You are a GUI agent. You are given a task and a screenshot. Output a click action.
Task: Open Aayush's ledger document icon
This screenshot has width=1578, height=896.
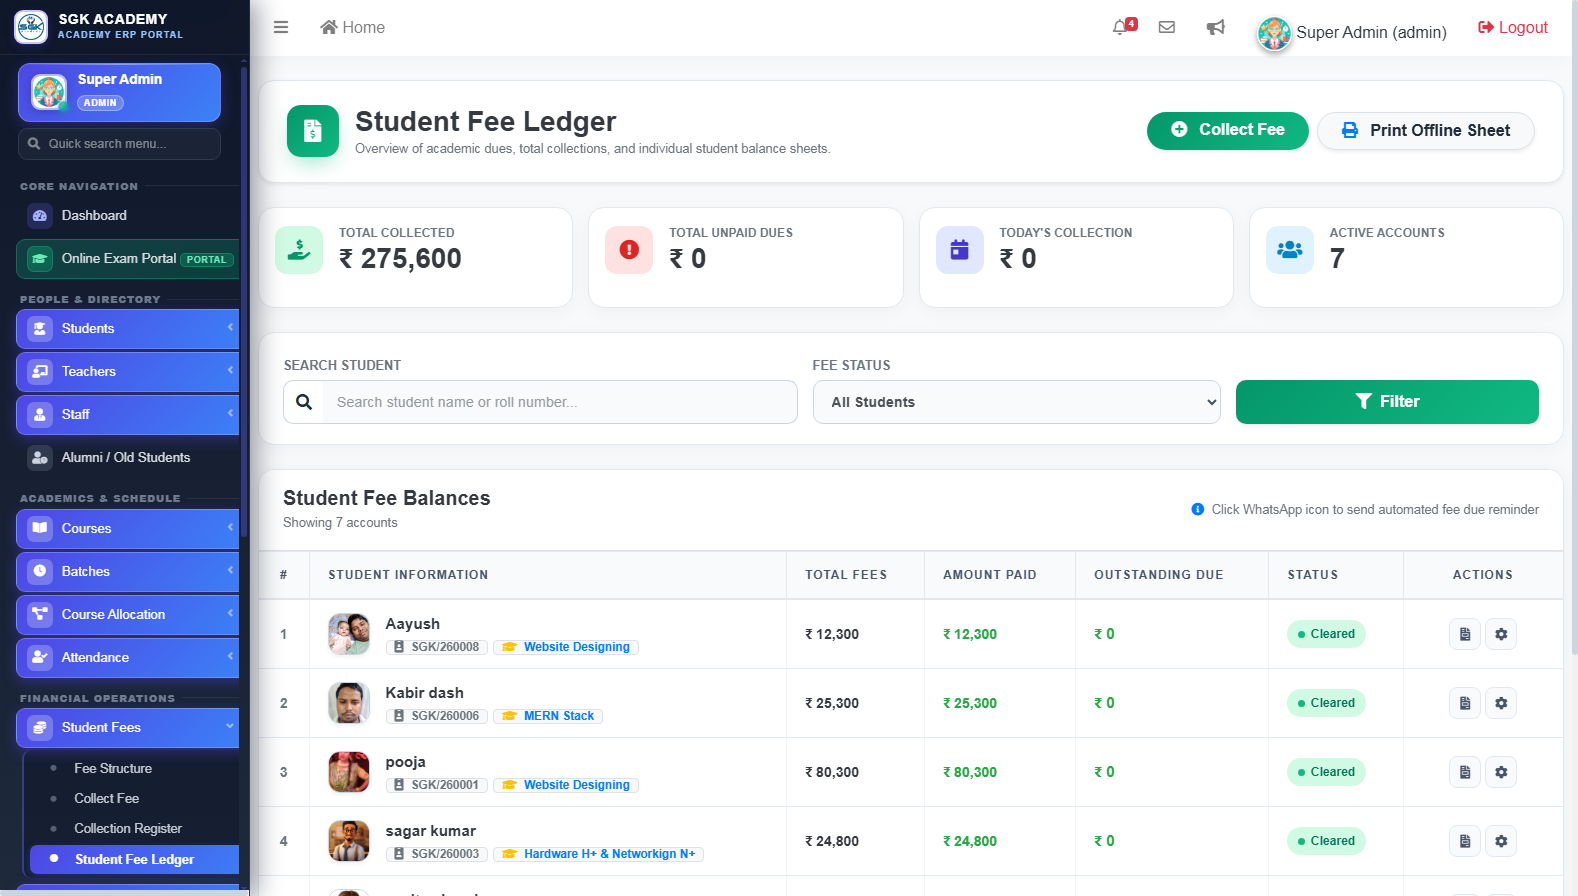click(1465, 634)
